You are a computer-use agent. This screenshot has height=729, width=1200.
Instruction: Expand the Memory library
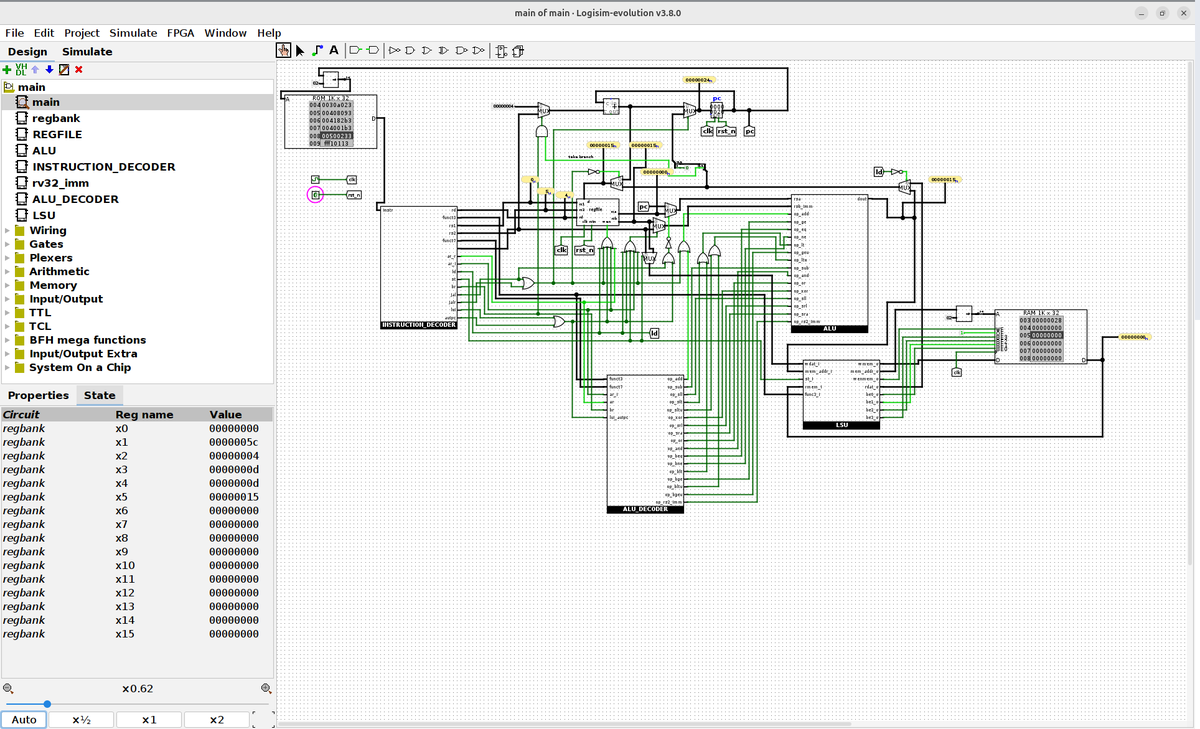tap(8, 285)
